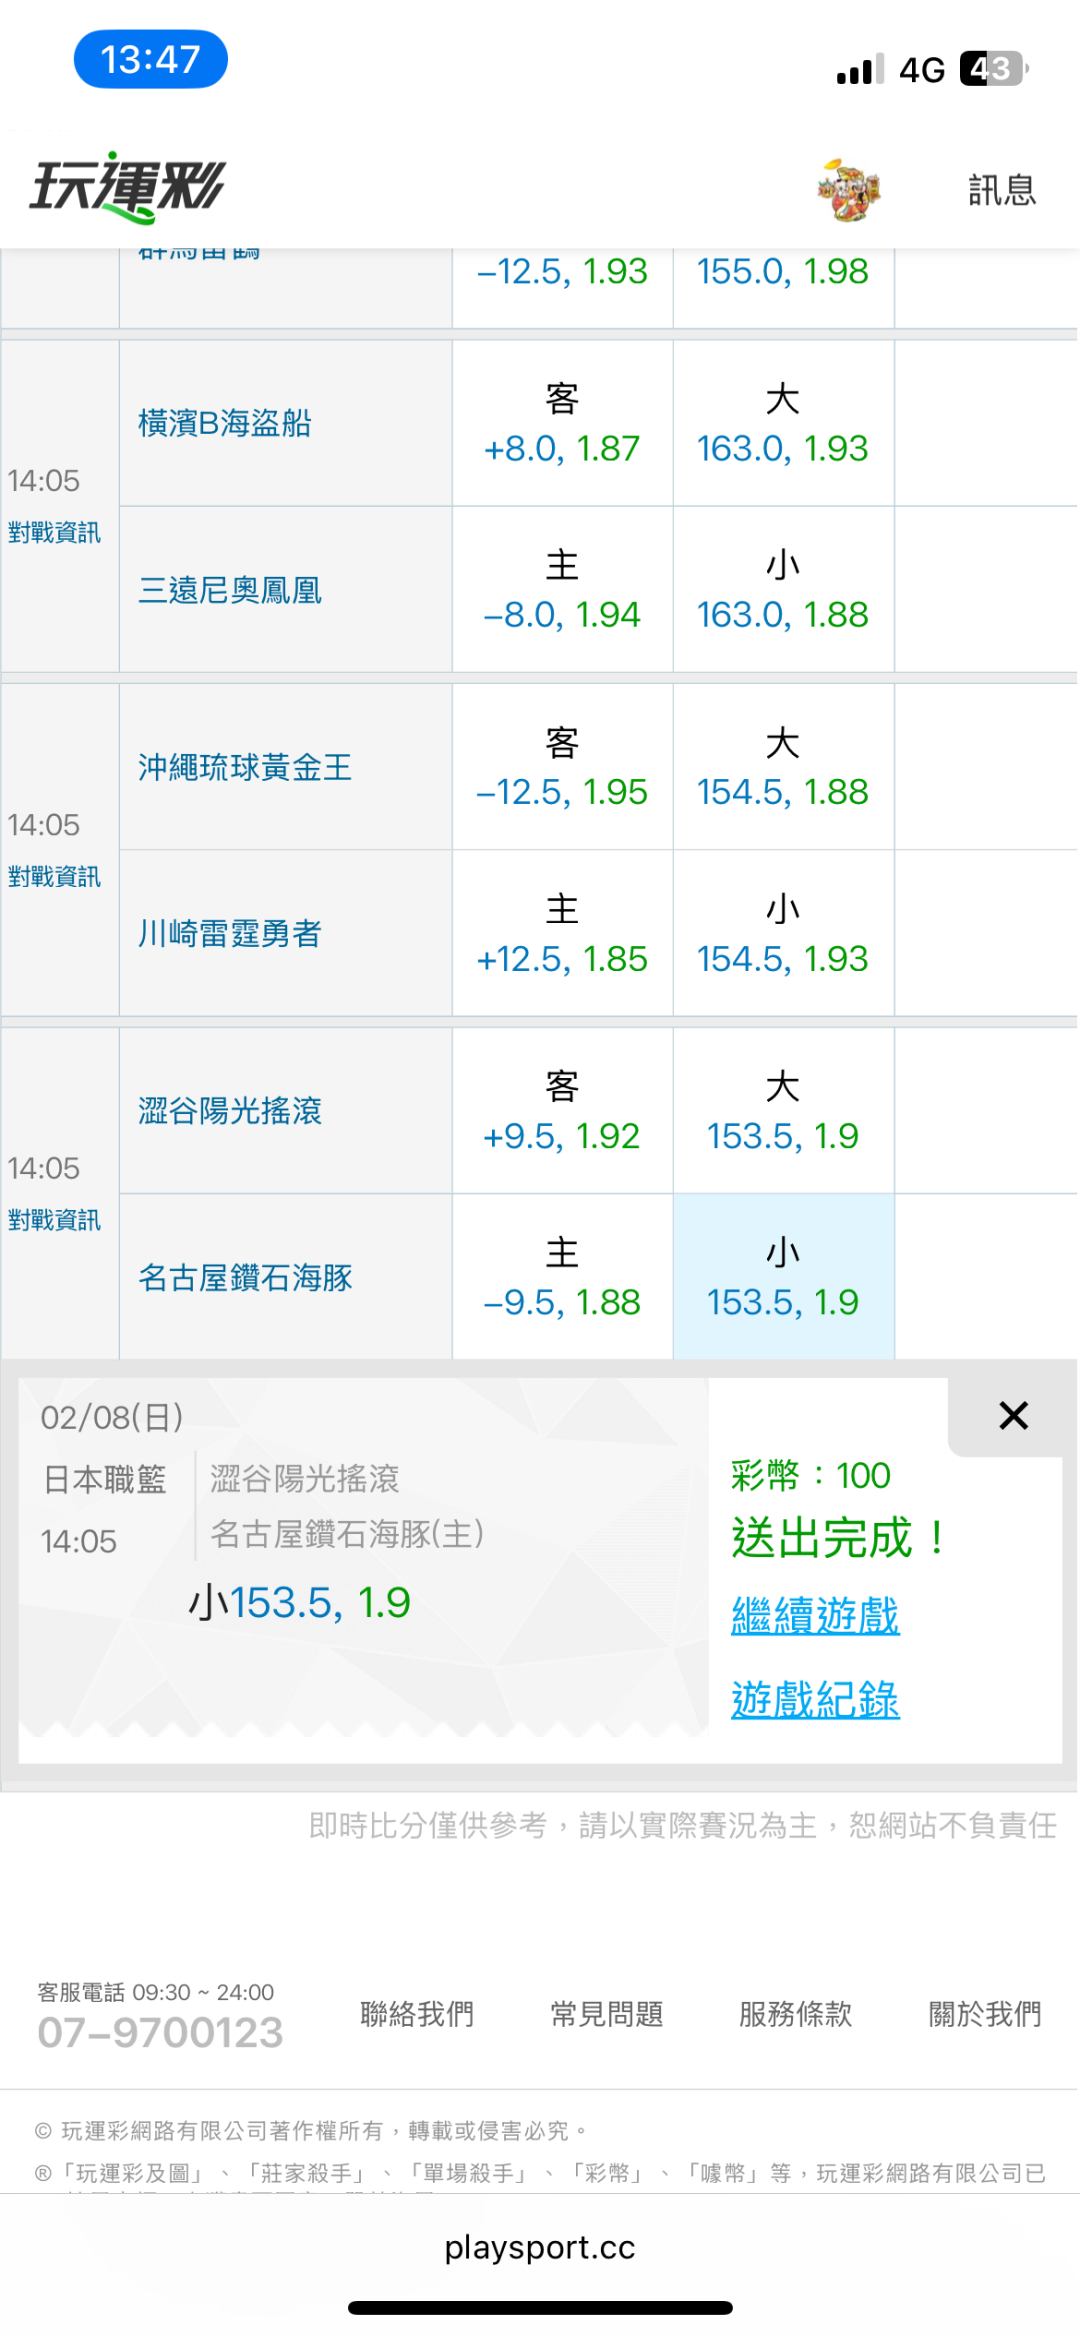
Task: Open the 遊戲紀錄 link
Action: tap(815, 1700)
